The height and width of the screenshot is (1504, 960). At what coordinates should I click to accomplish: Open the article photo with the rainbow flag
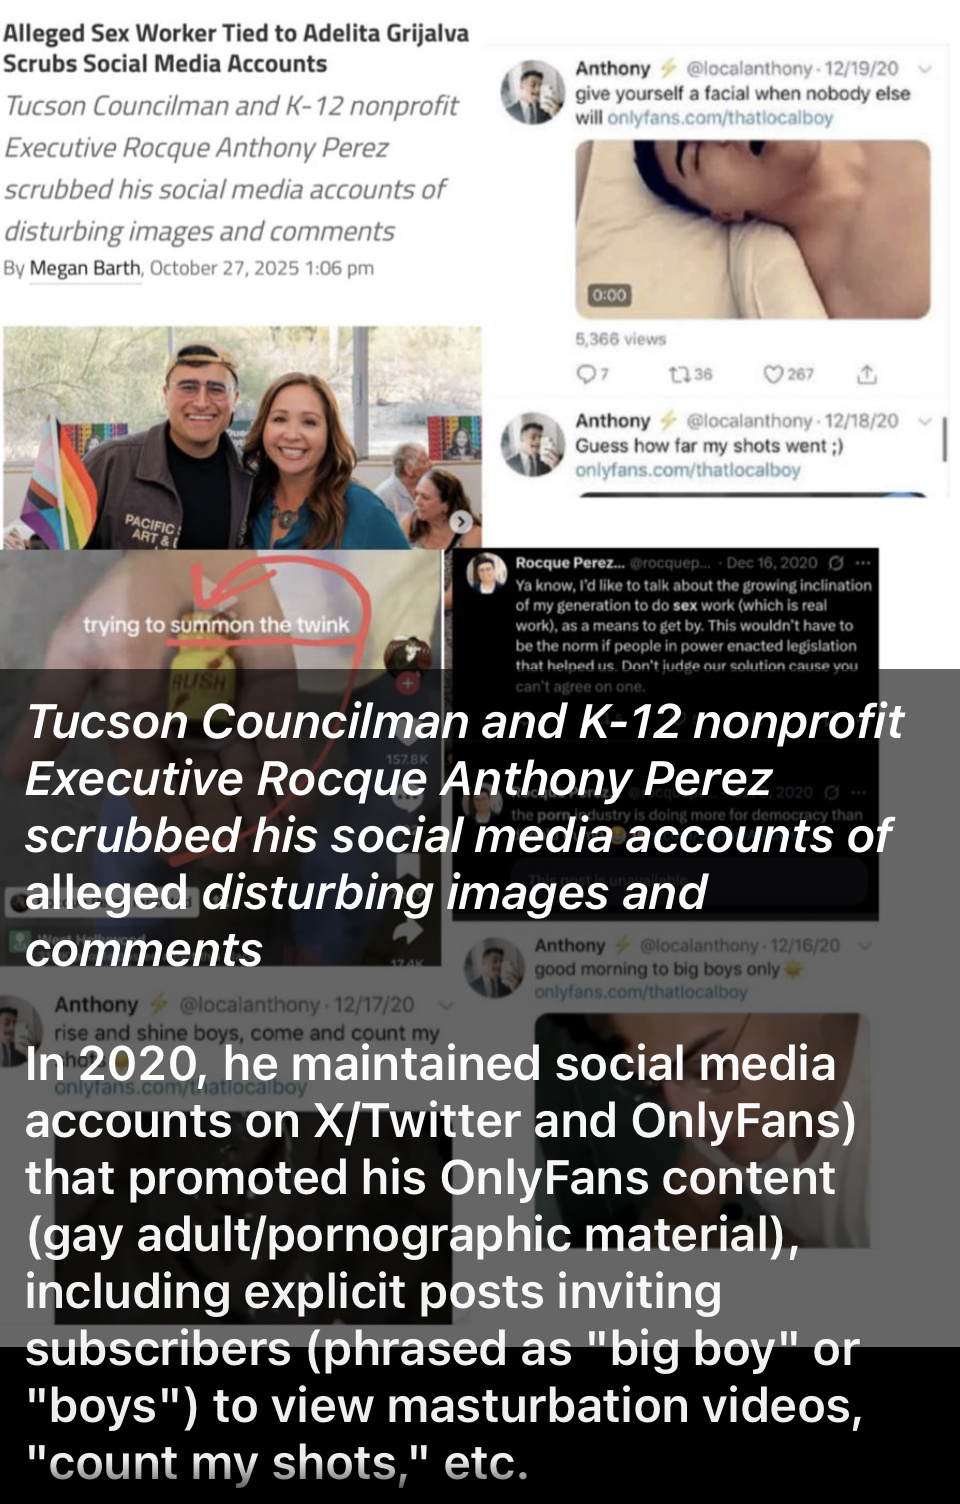[242, 437]
